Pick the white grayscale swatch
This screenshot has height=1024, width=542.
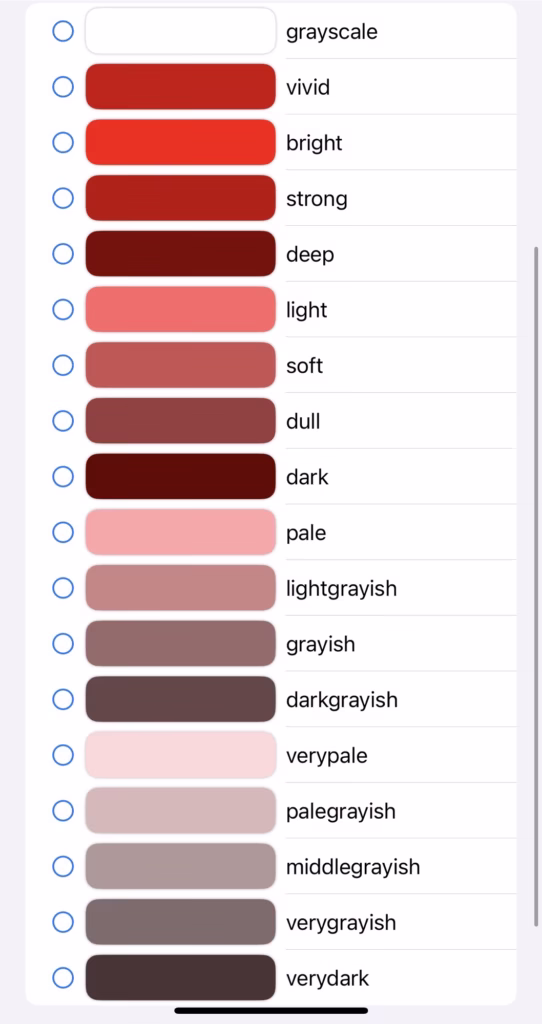coord(181,31)
